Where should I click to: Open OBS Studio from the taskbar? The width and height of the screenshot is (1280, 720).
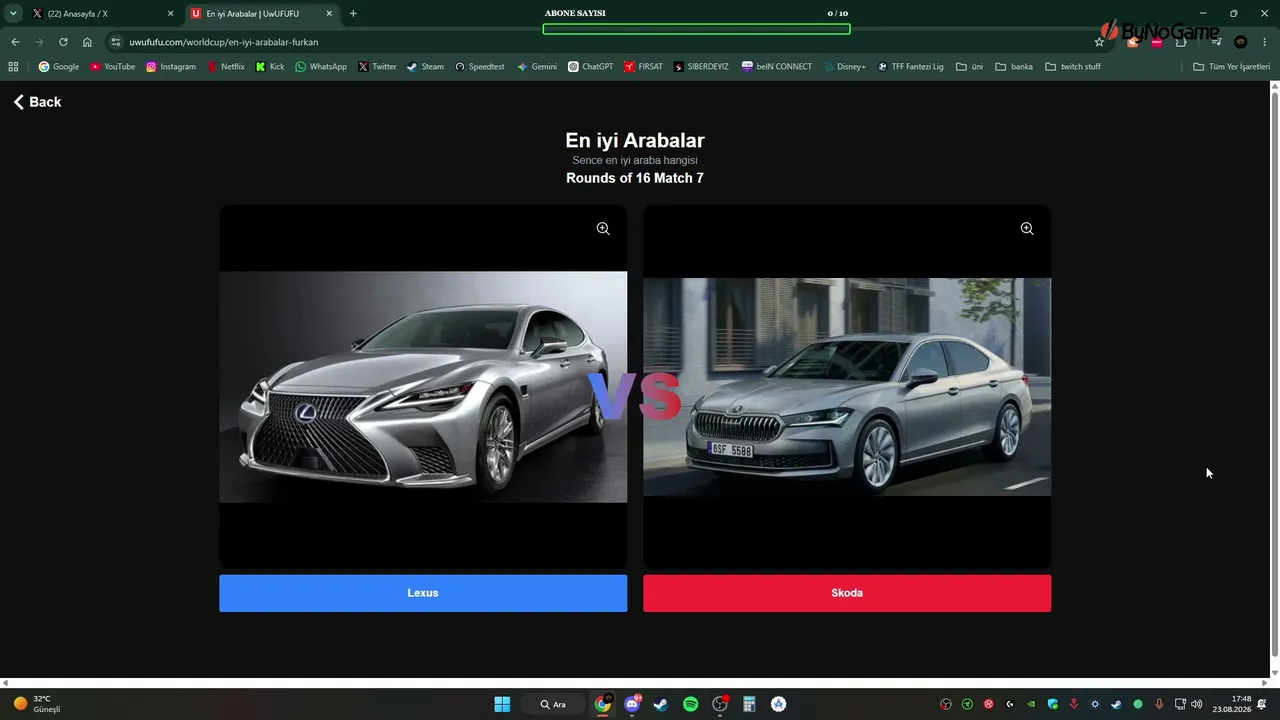click(x=720, y=704)
